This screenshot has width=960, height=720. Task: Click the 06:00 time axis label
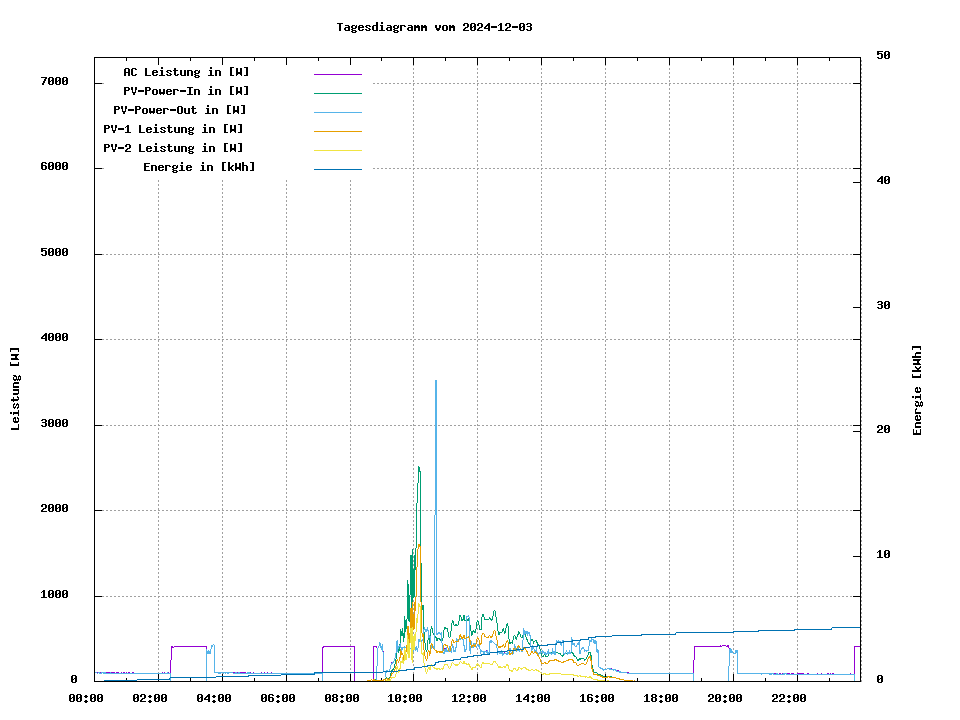coord(278,698)
